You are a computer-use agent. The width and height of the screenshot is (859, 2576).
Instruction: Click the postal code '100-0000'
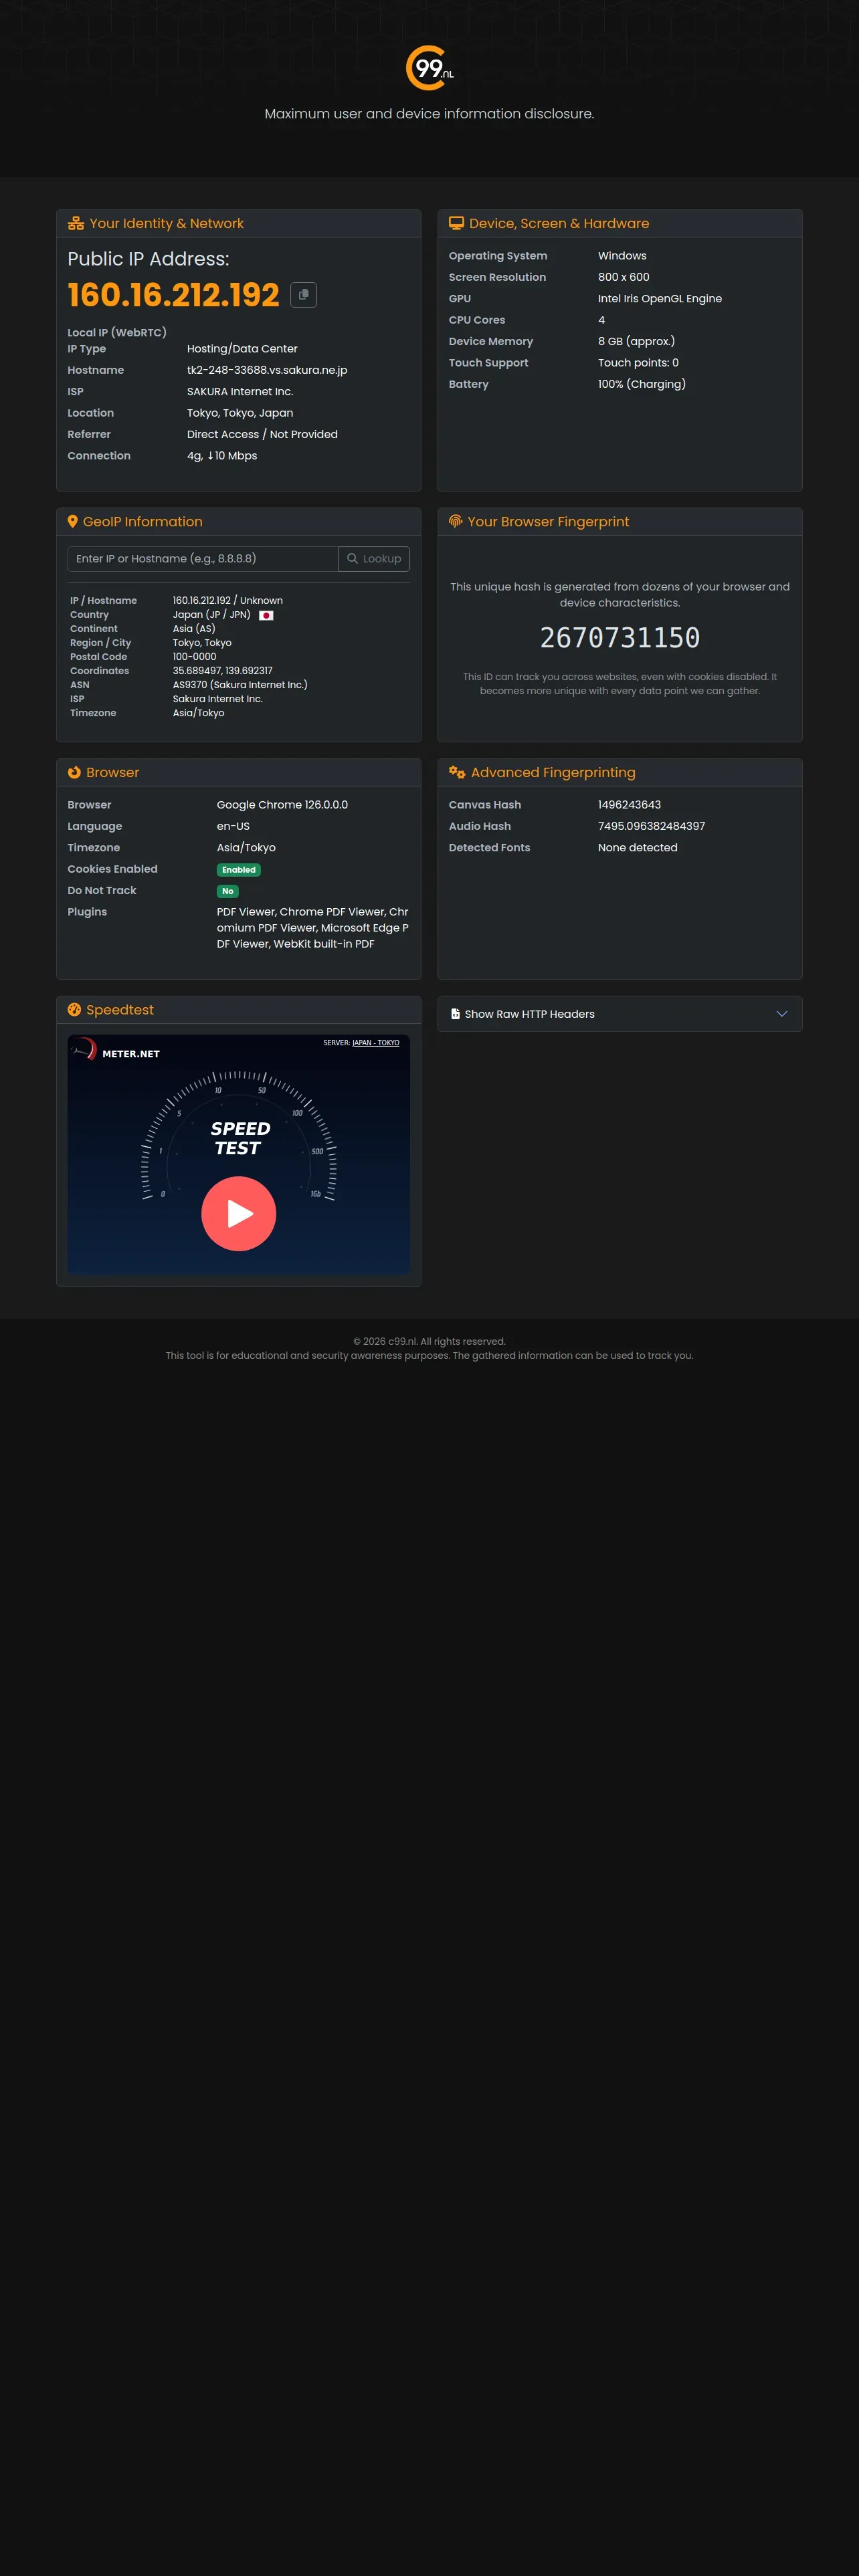(195, 657)
